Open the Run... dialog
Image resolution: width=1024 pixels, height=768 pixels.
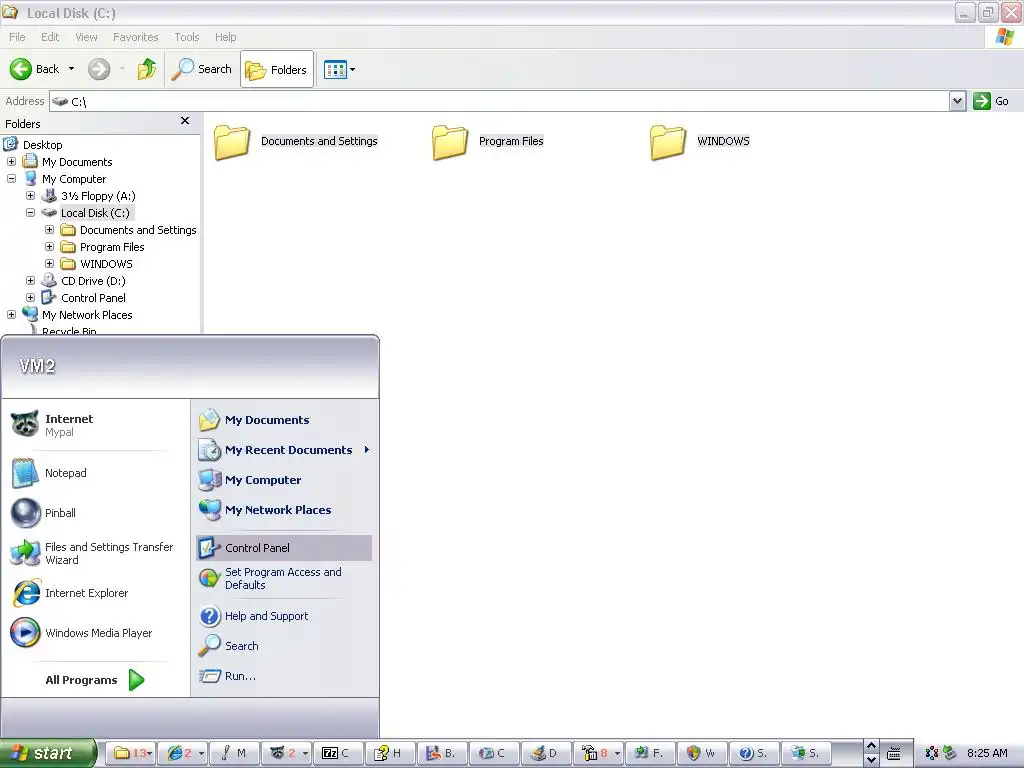284,676
